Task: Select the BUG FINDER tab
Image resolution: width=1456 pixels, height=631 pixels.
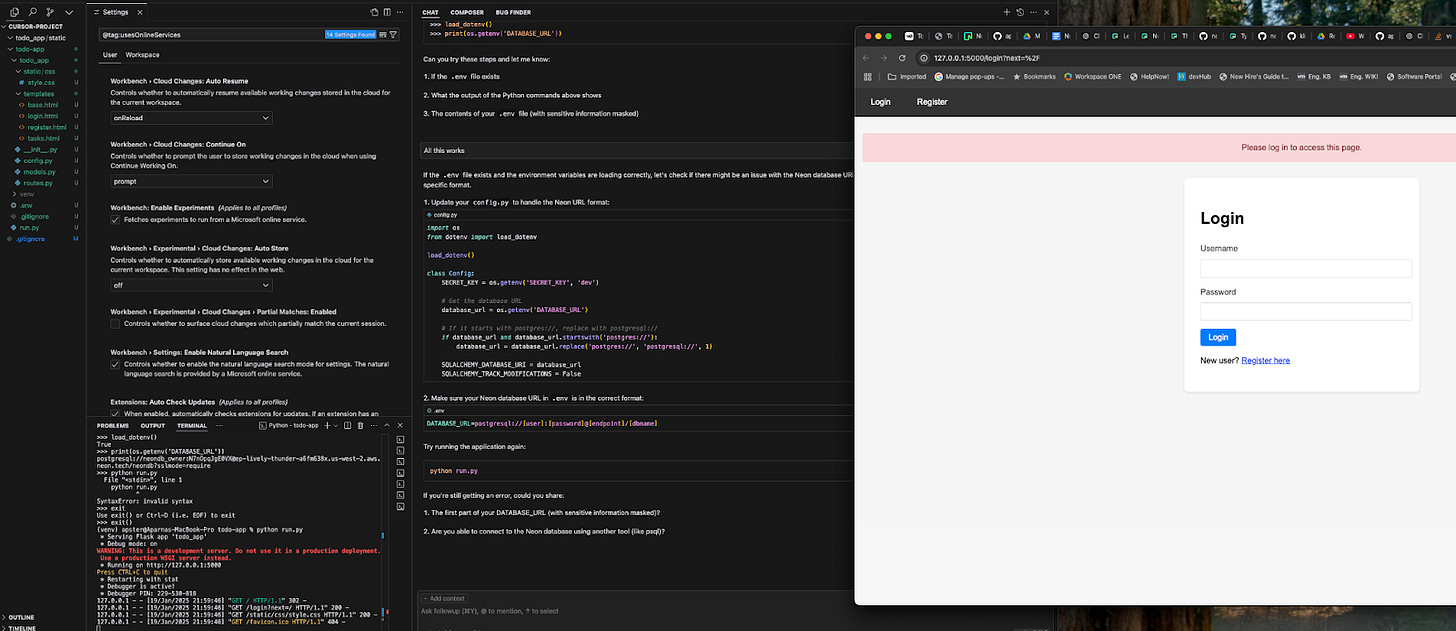Action: coord(513,12)
